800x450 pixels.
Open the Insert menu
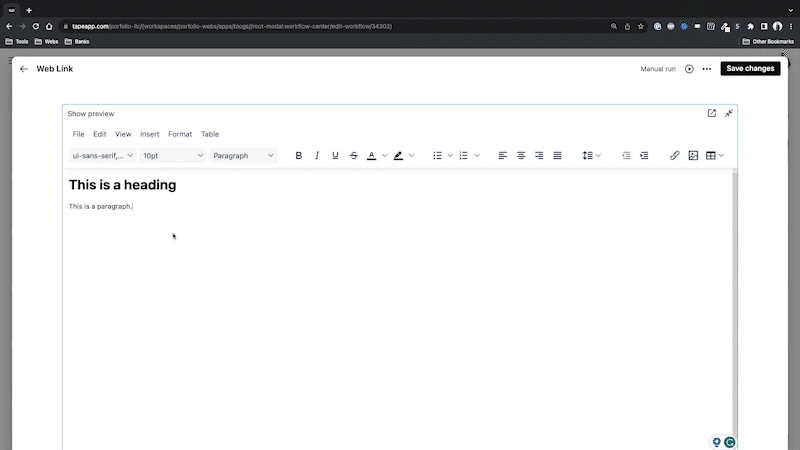click(x=149, y=134)
